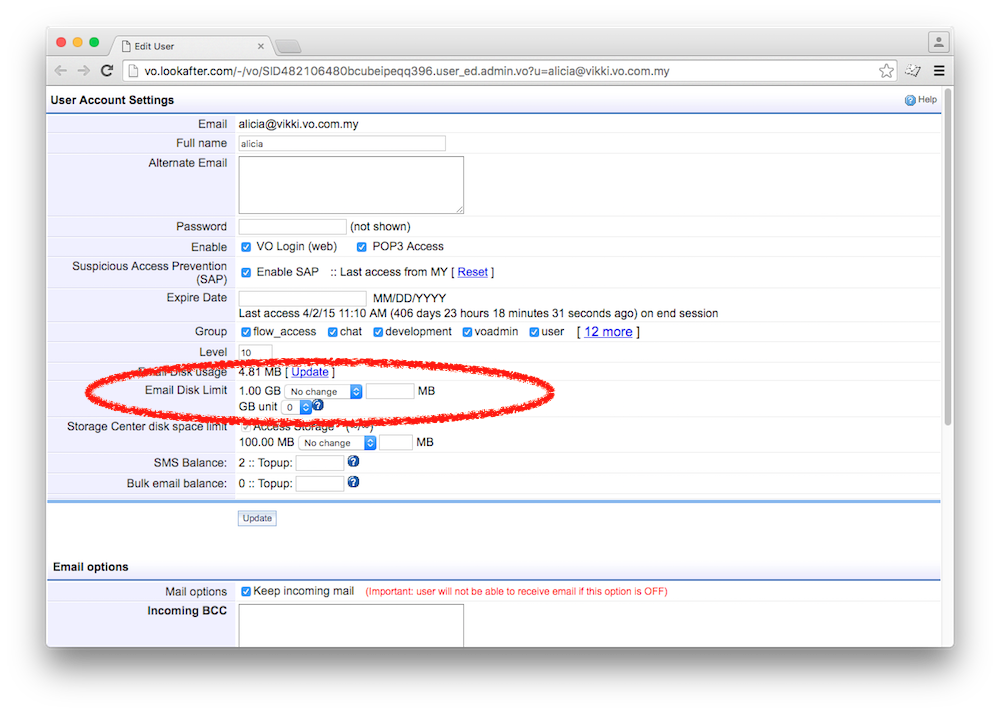Toggle Keep incoming mail checkbox

[x=246, y=592]
